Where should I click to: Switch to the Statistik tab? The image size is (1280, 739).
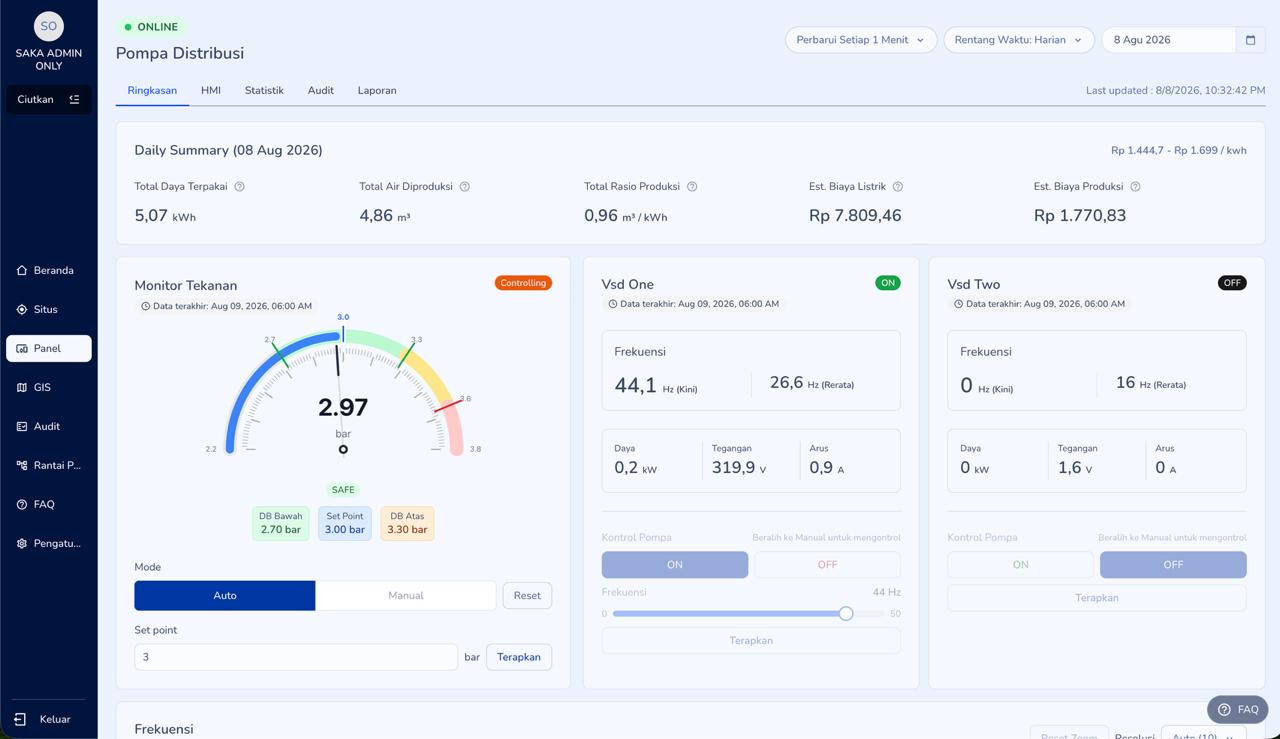(x=264, y=90)
